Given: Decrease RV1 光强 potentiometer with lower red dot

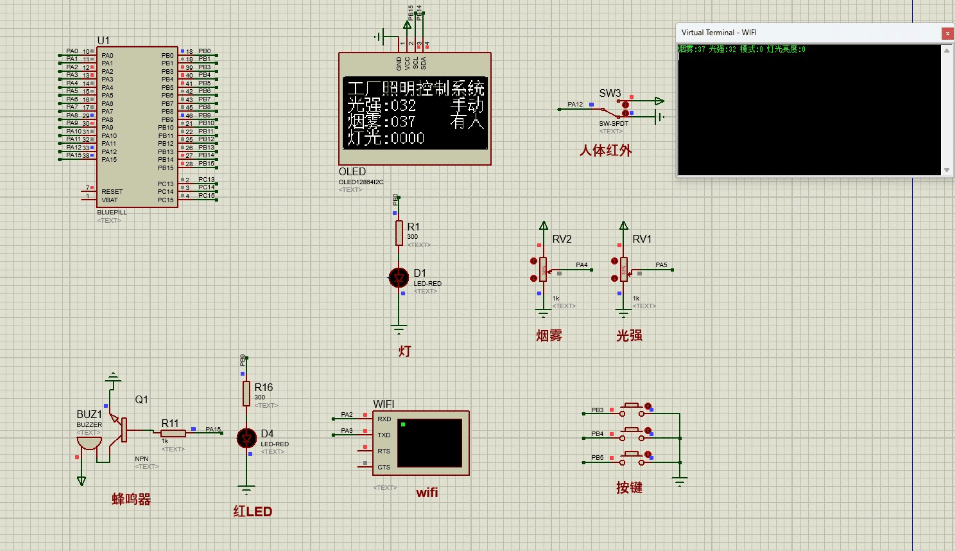Looking at the screenshot, I should click(612, 277).
